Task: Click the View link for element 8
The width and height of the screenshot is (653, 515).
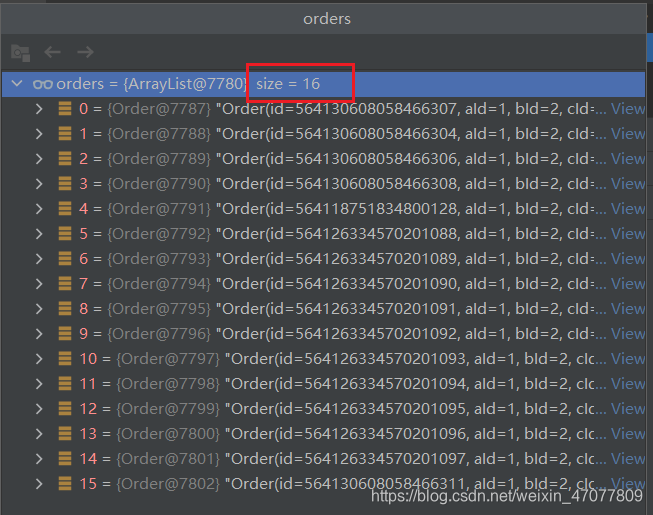Action: pos(628,309)
